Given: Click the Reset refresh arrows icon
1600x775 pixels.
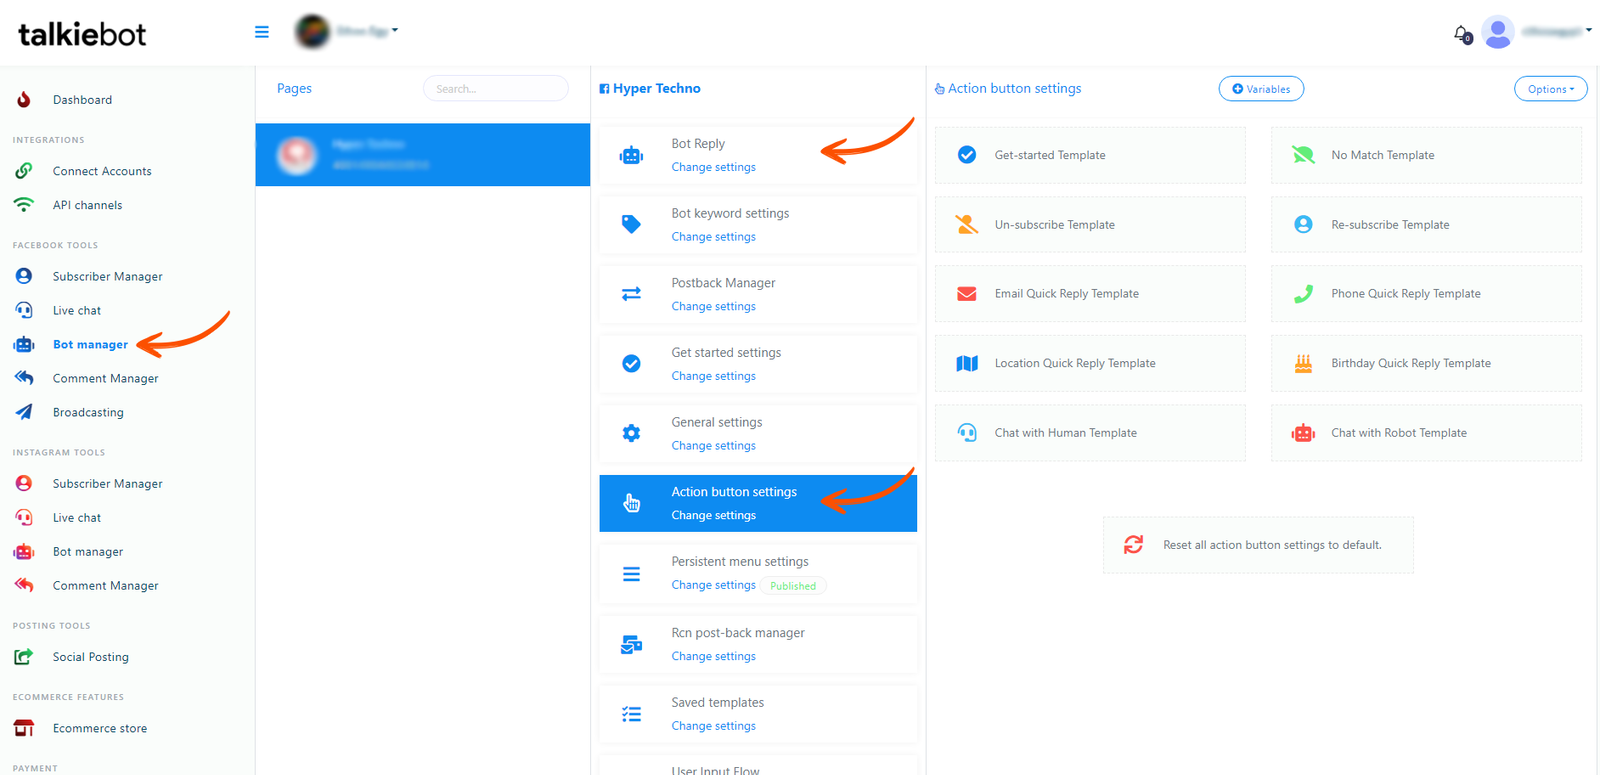Looking at the screenshot, I should click(1133, 544).
